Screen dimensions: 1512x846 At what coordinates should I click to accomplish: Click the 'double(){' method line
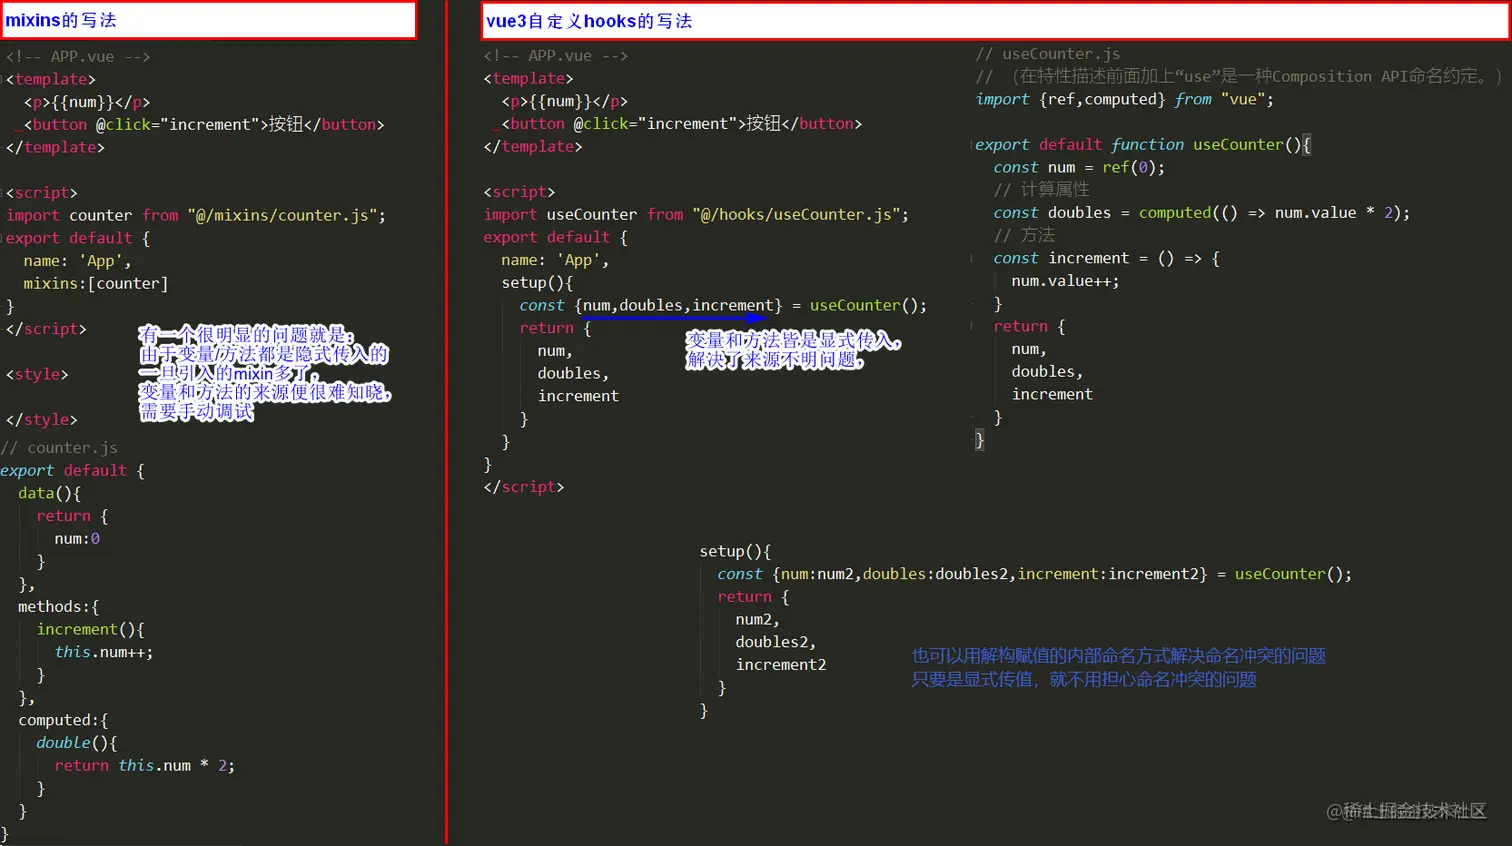(77, 743)
